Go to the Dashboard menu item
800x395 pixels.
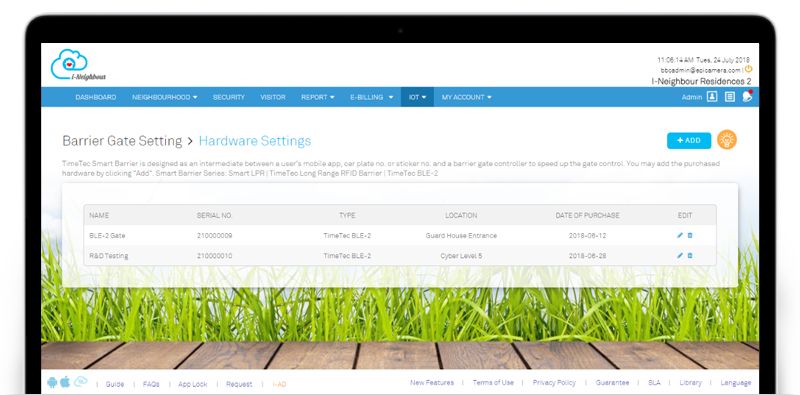click(95, 97)
